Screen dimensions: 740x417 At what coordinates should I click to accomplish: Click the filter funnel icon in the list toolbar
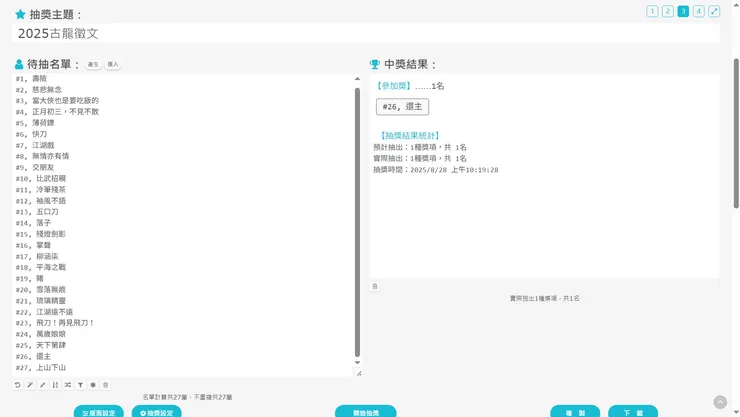81,385
